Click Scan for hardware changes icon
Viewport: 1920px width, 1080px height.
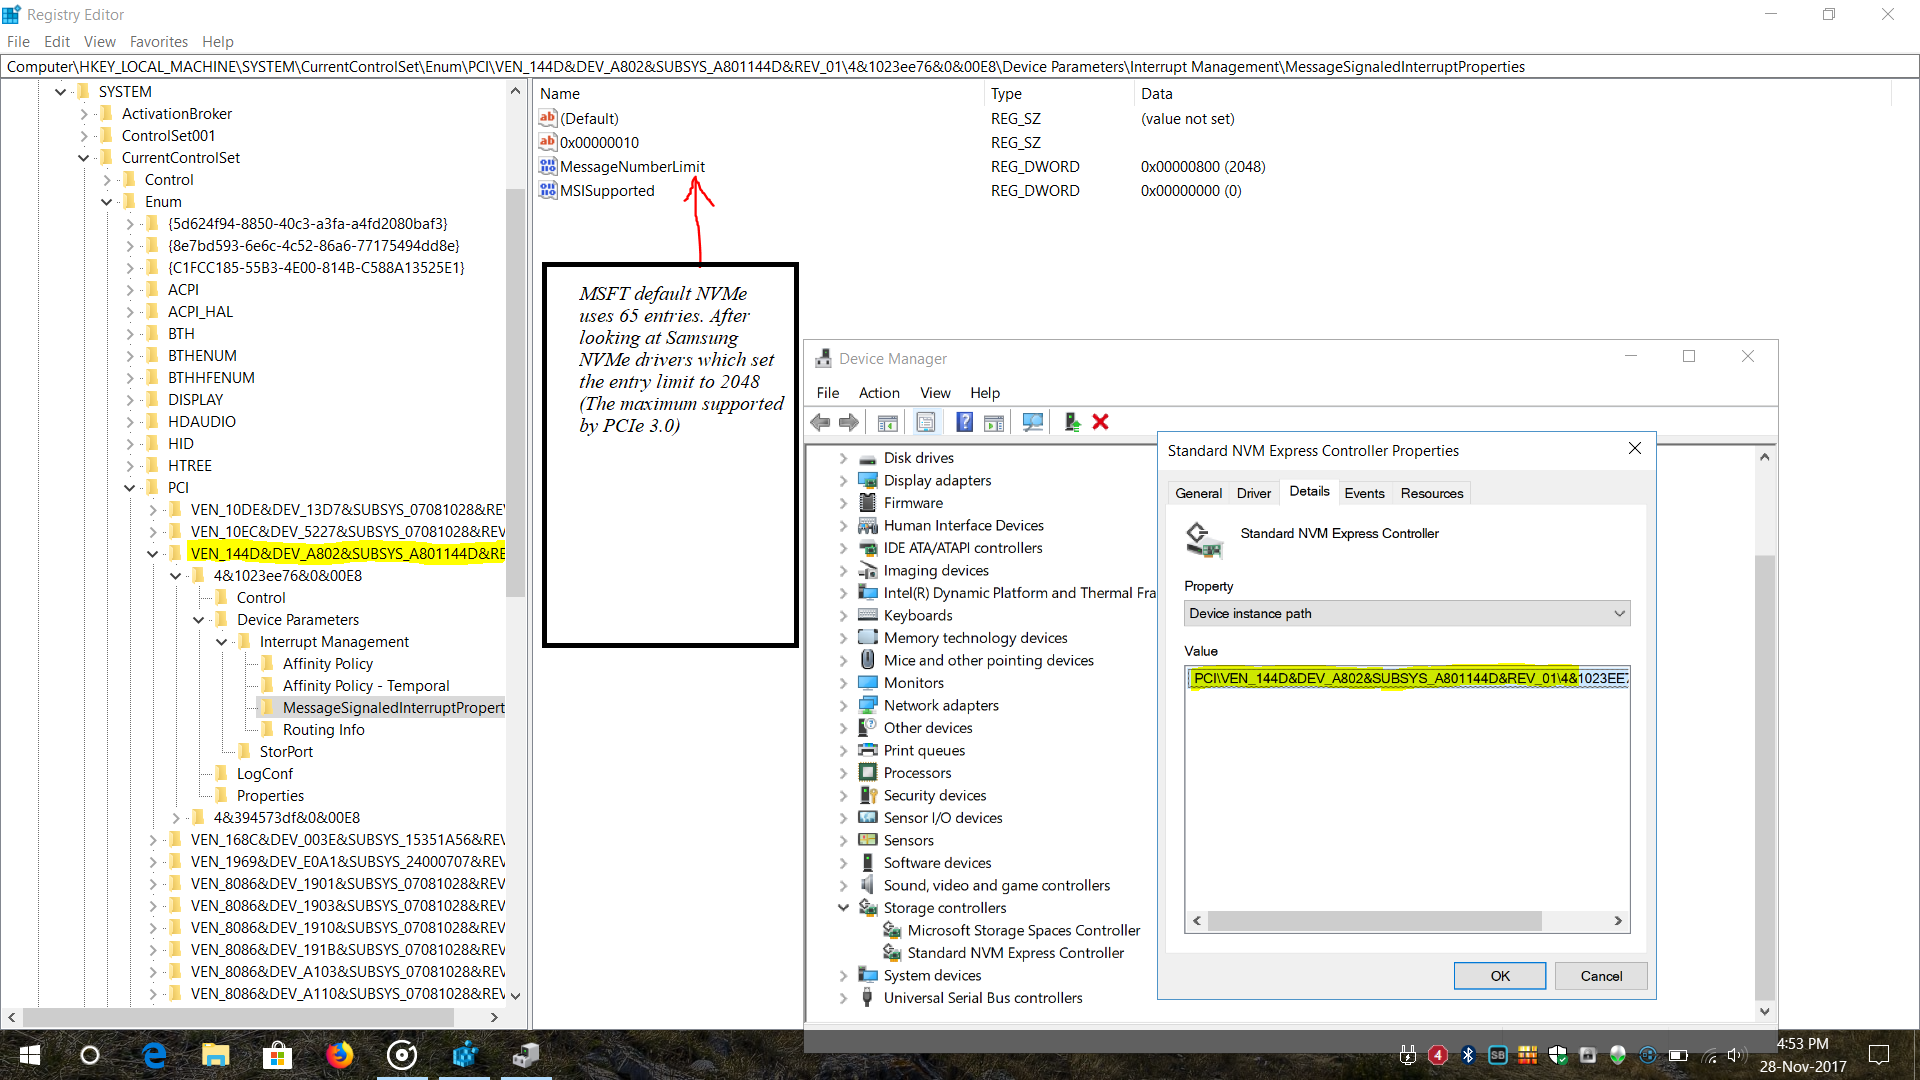(x=1033, y=422)
